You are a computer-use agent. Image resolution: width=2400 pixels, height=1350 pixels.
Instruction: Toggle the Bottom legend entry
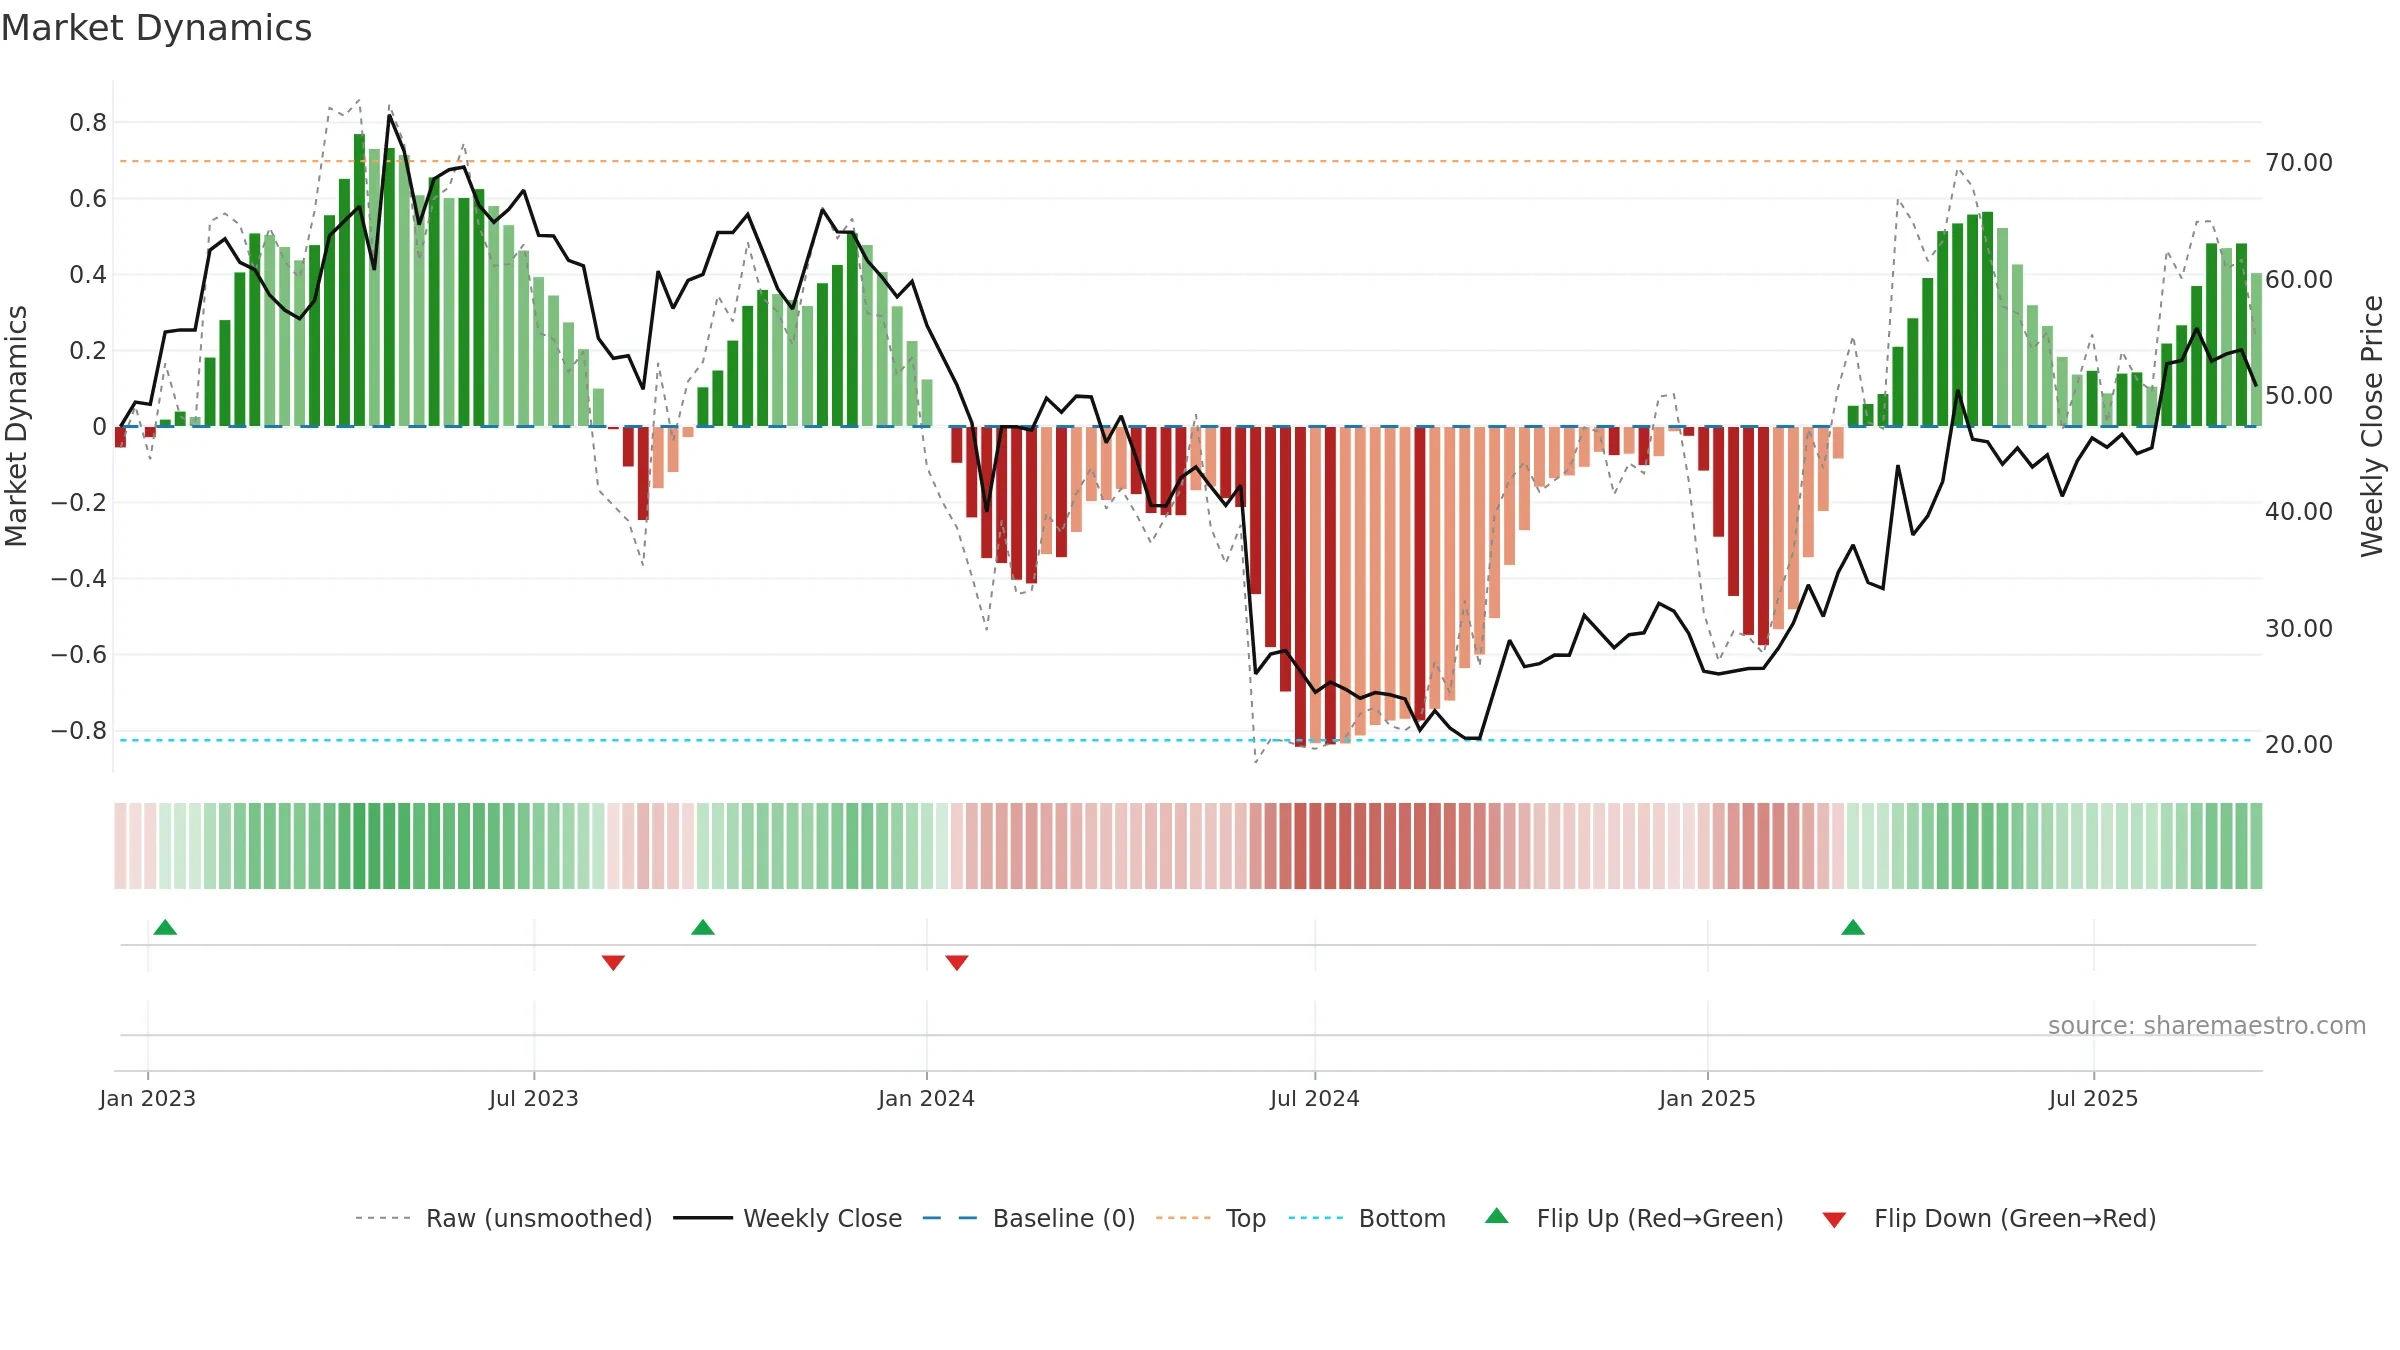point(1367,1218)
